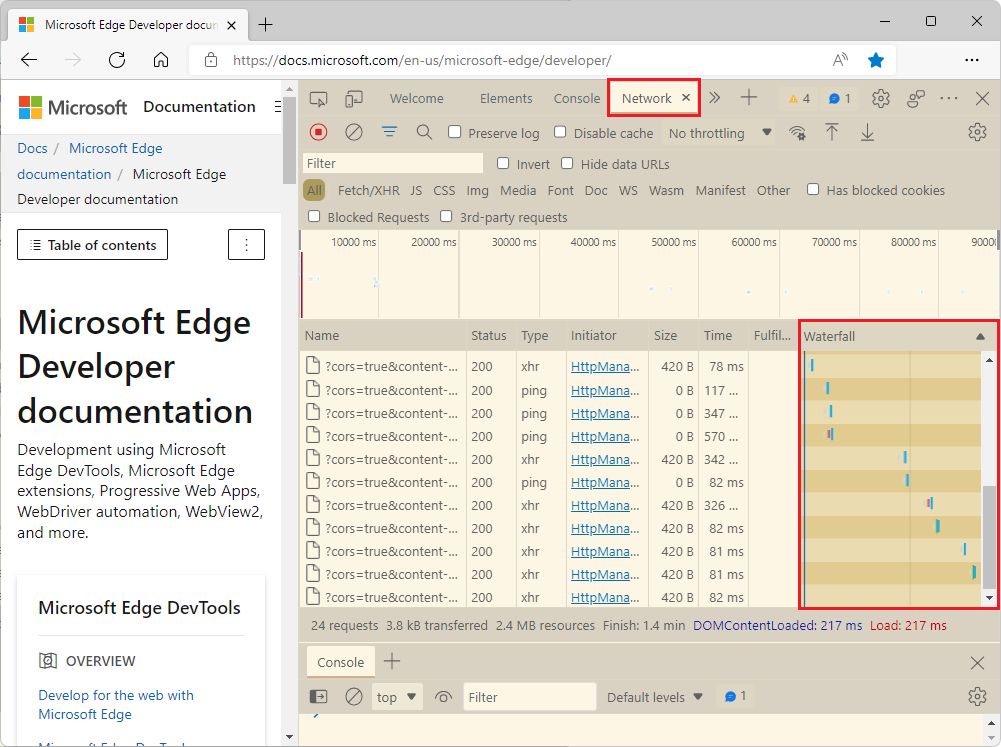Viewport: 1001px width, 747px height.
Task: Click the Read aloud icon
Action: tap(840, 60)
